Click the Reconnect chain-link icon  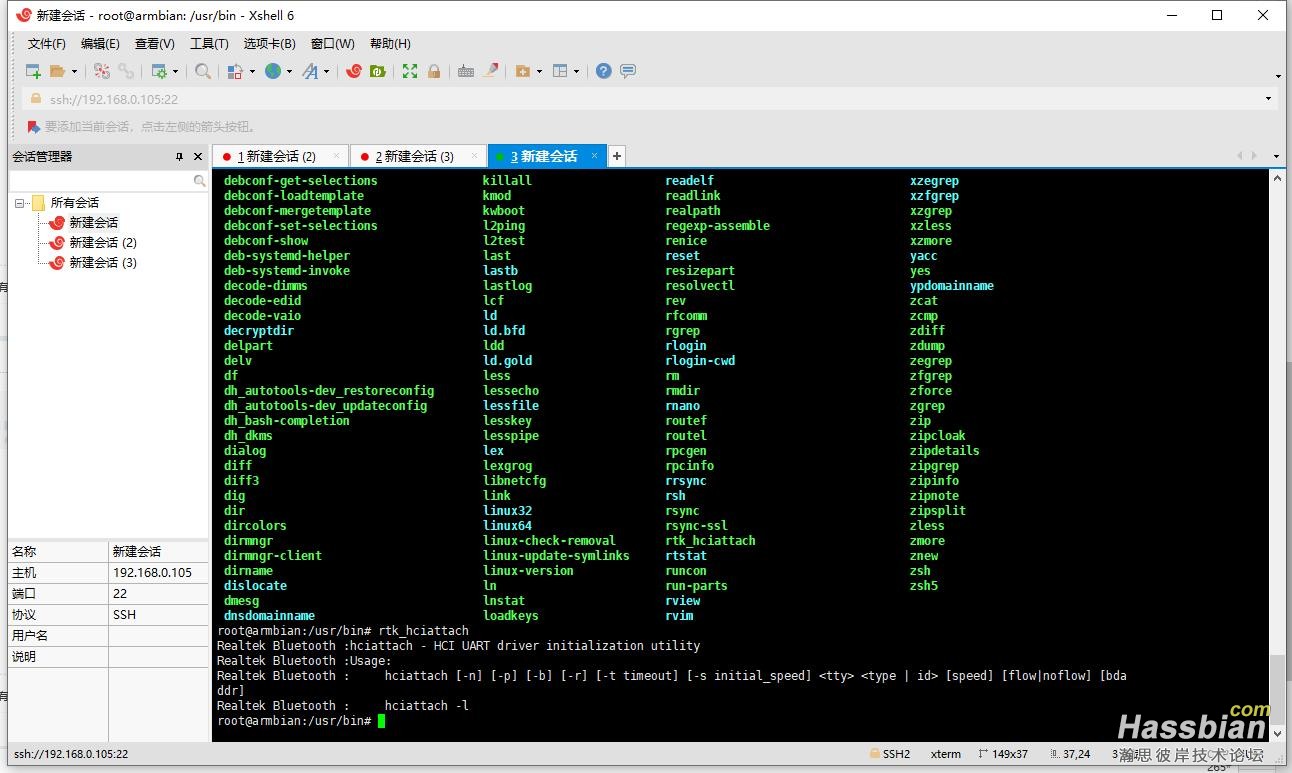[126, 71]
